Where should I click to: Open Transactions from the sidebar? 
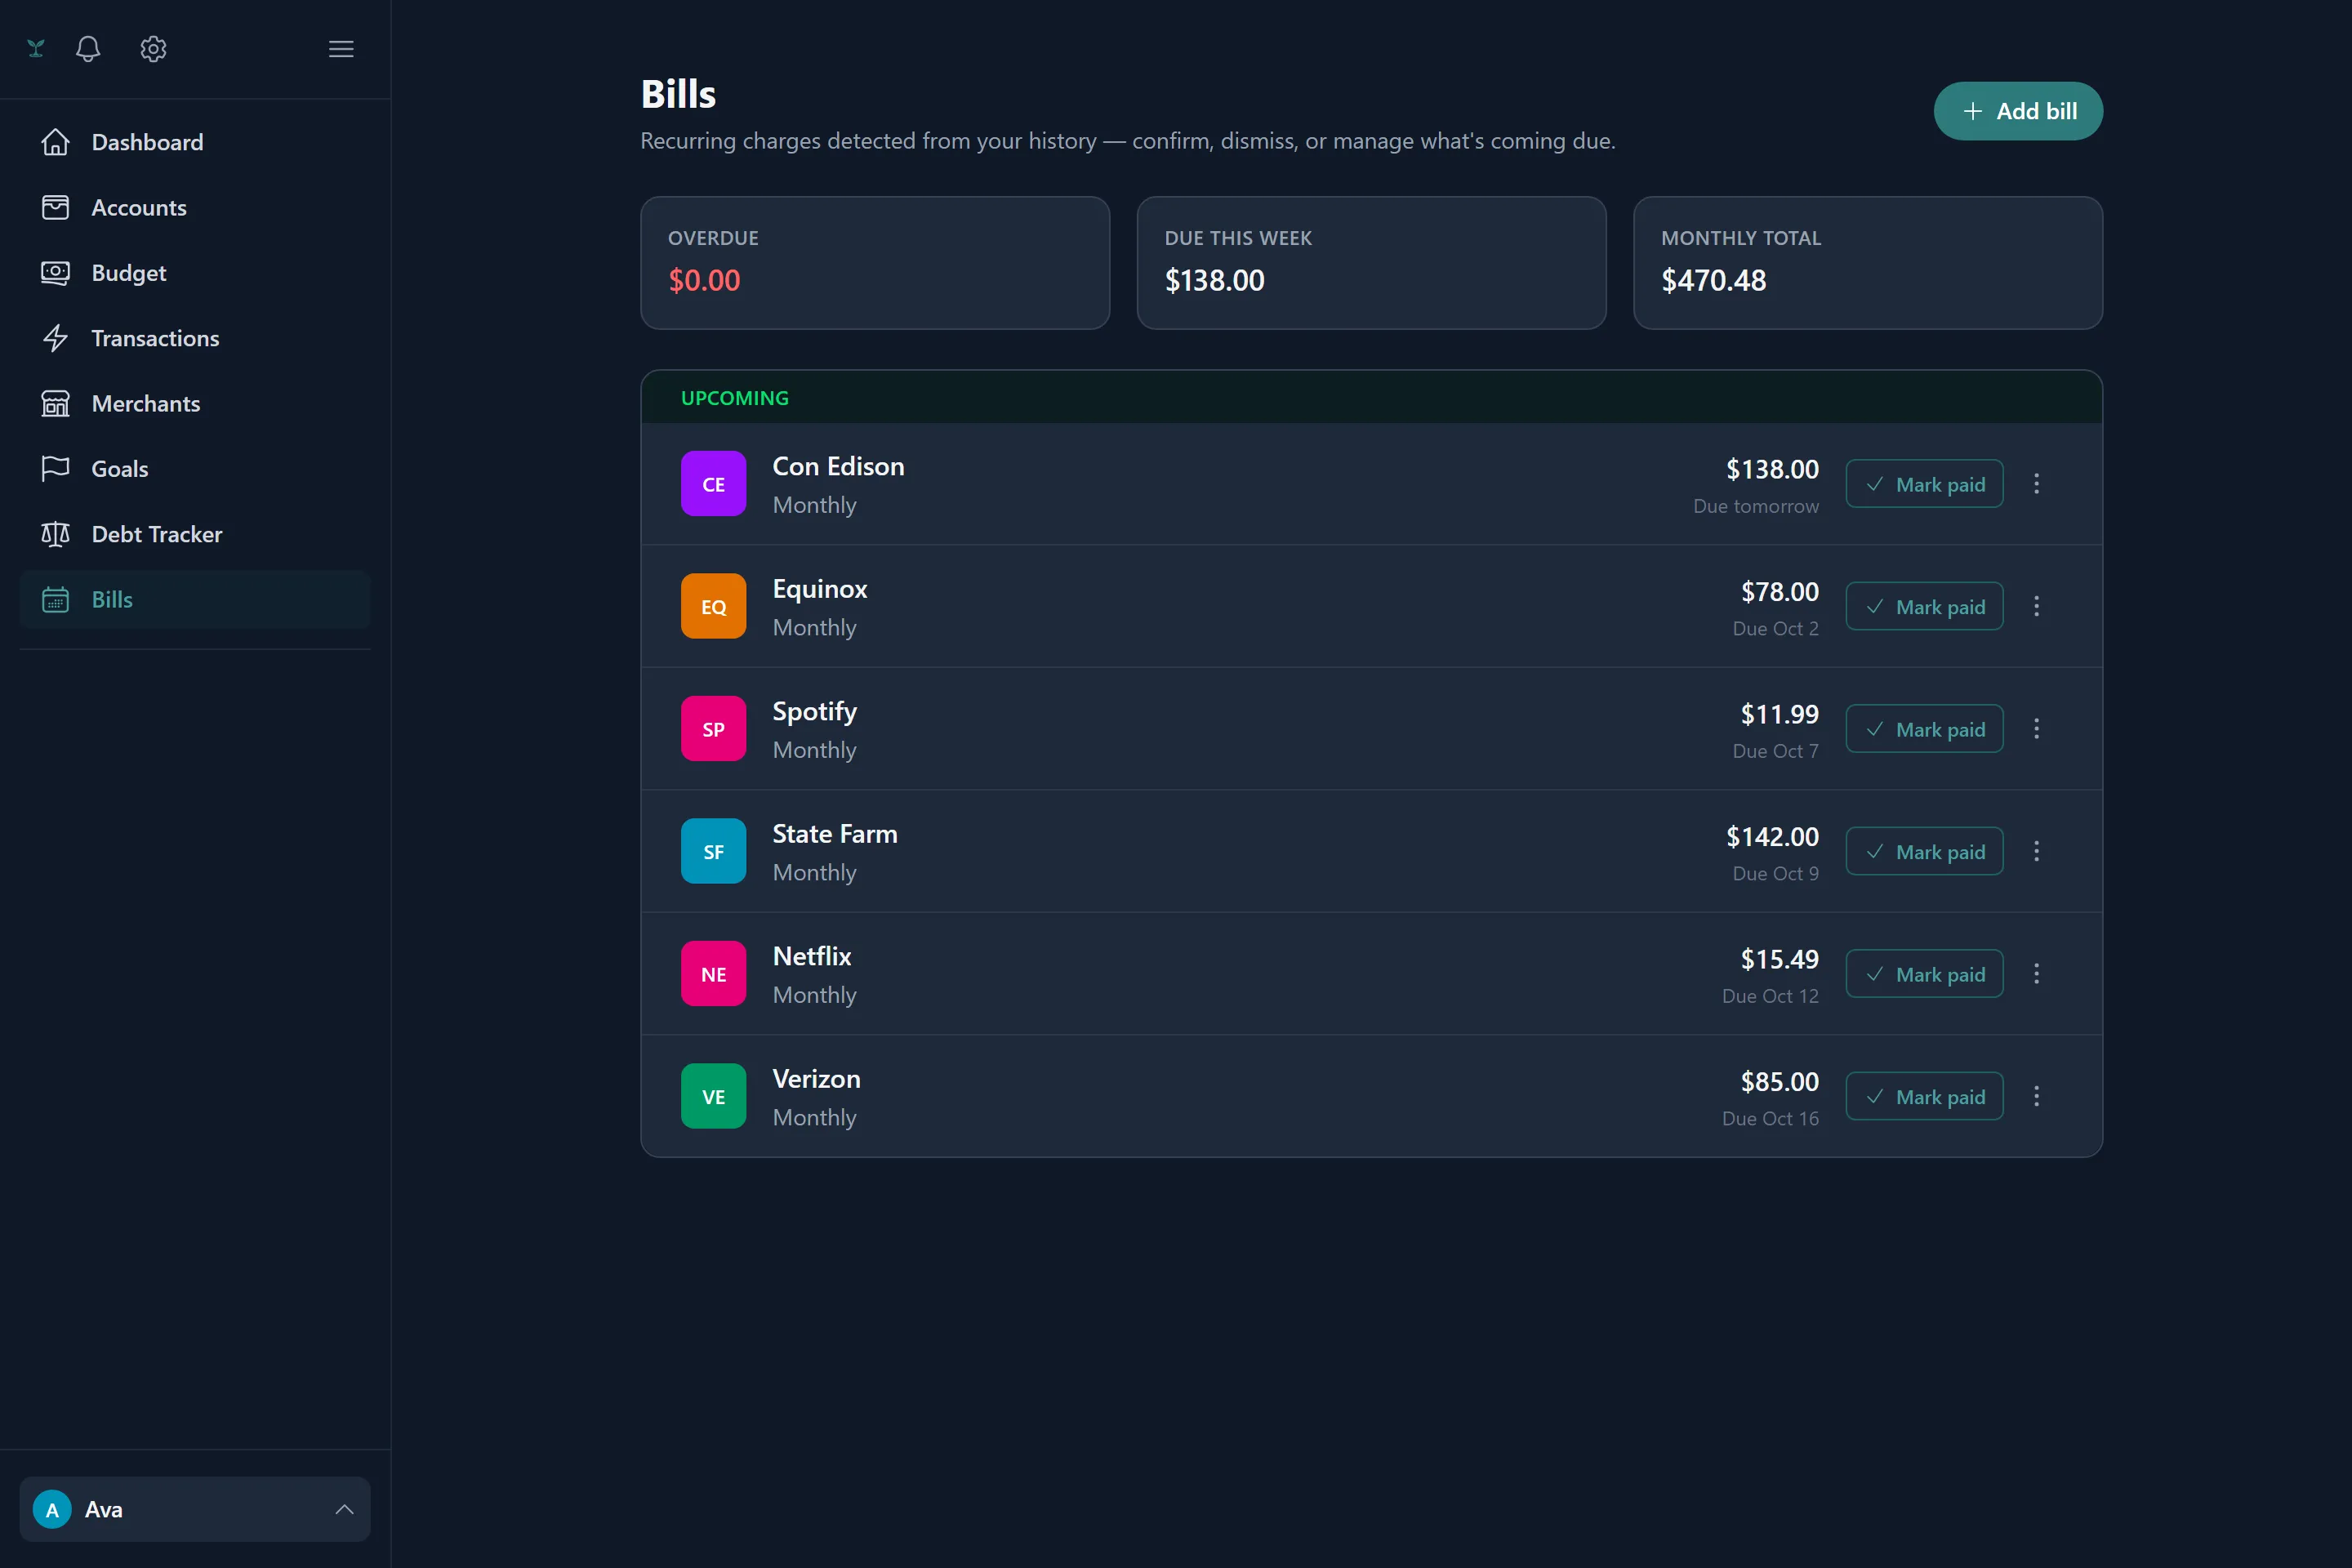click(x=195, y=338)
